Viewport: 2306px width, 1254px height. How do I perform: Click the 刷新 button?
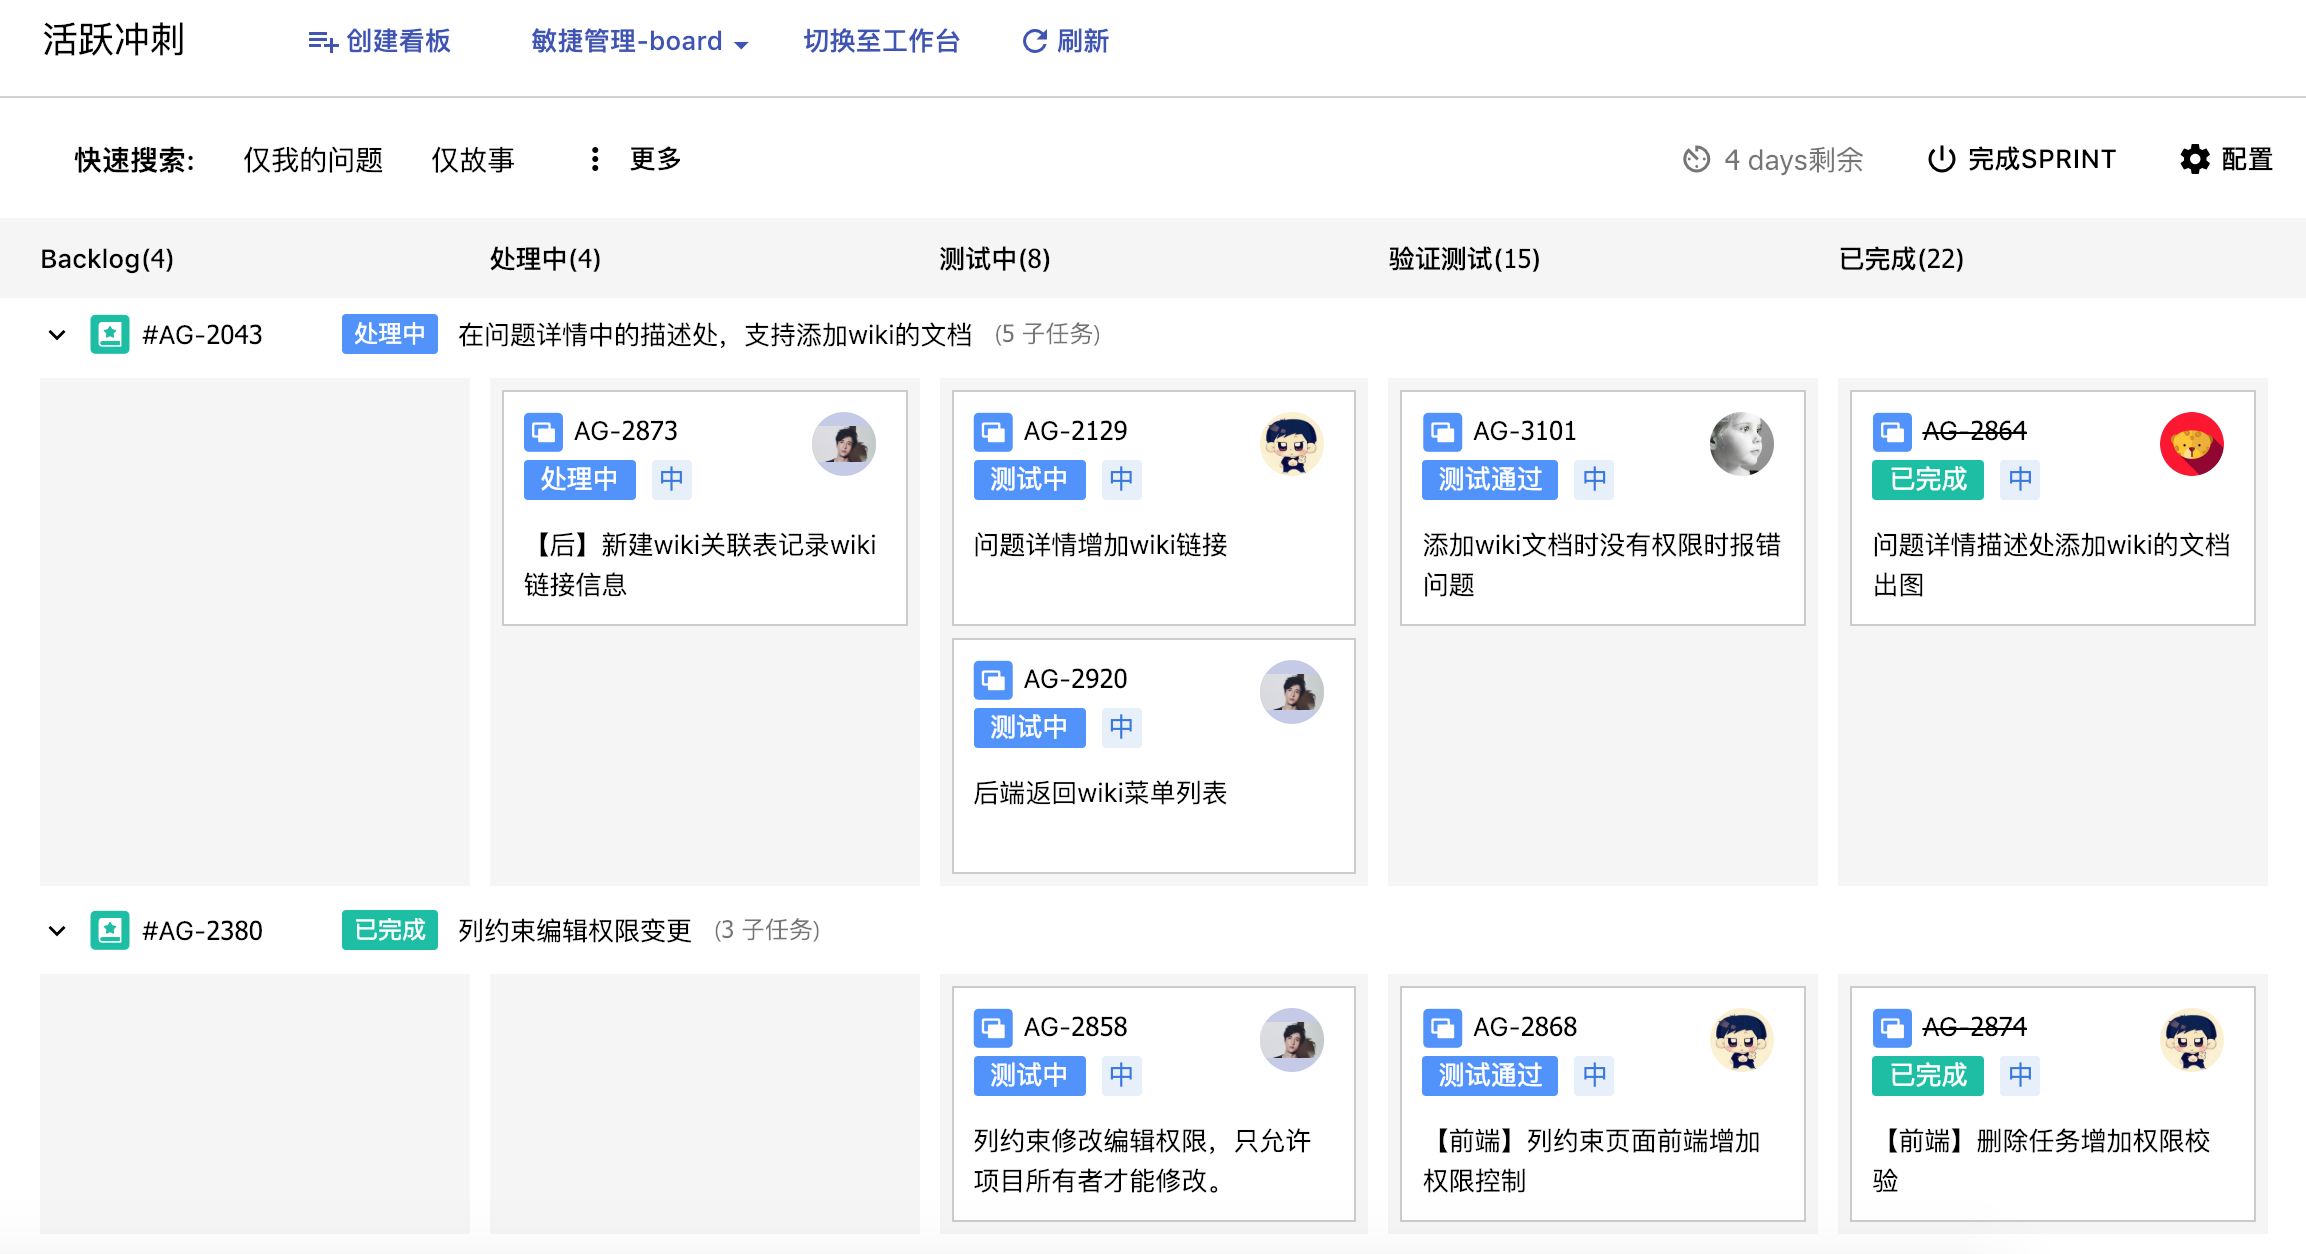coord(1065,41)
